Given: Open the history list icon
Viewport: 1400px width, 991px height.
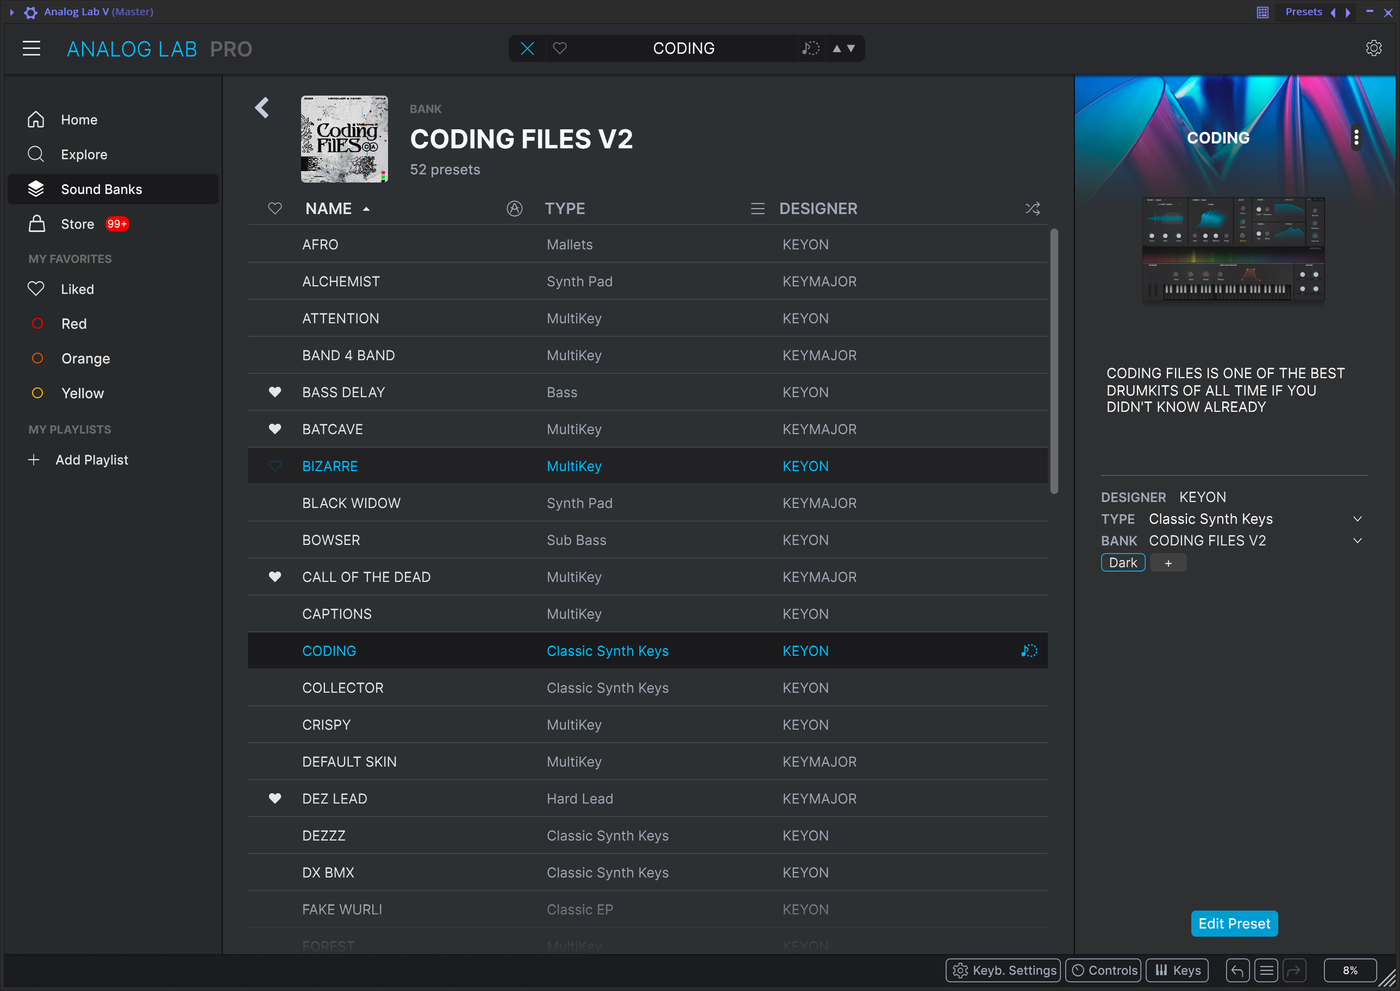Looking at the screenshot, I should (x=1266, y=970).
